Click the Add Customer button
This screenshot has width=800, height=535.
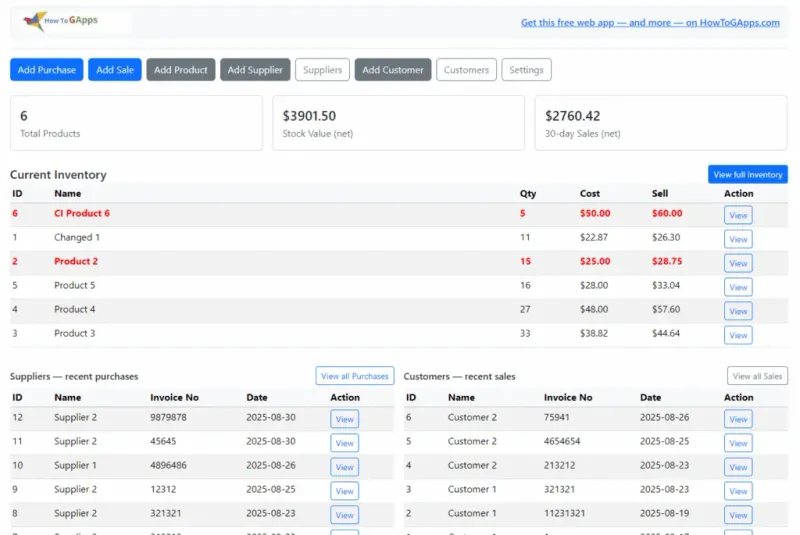393,70
